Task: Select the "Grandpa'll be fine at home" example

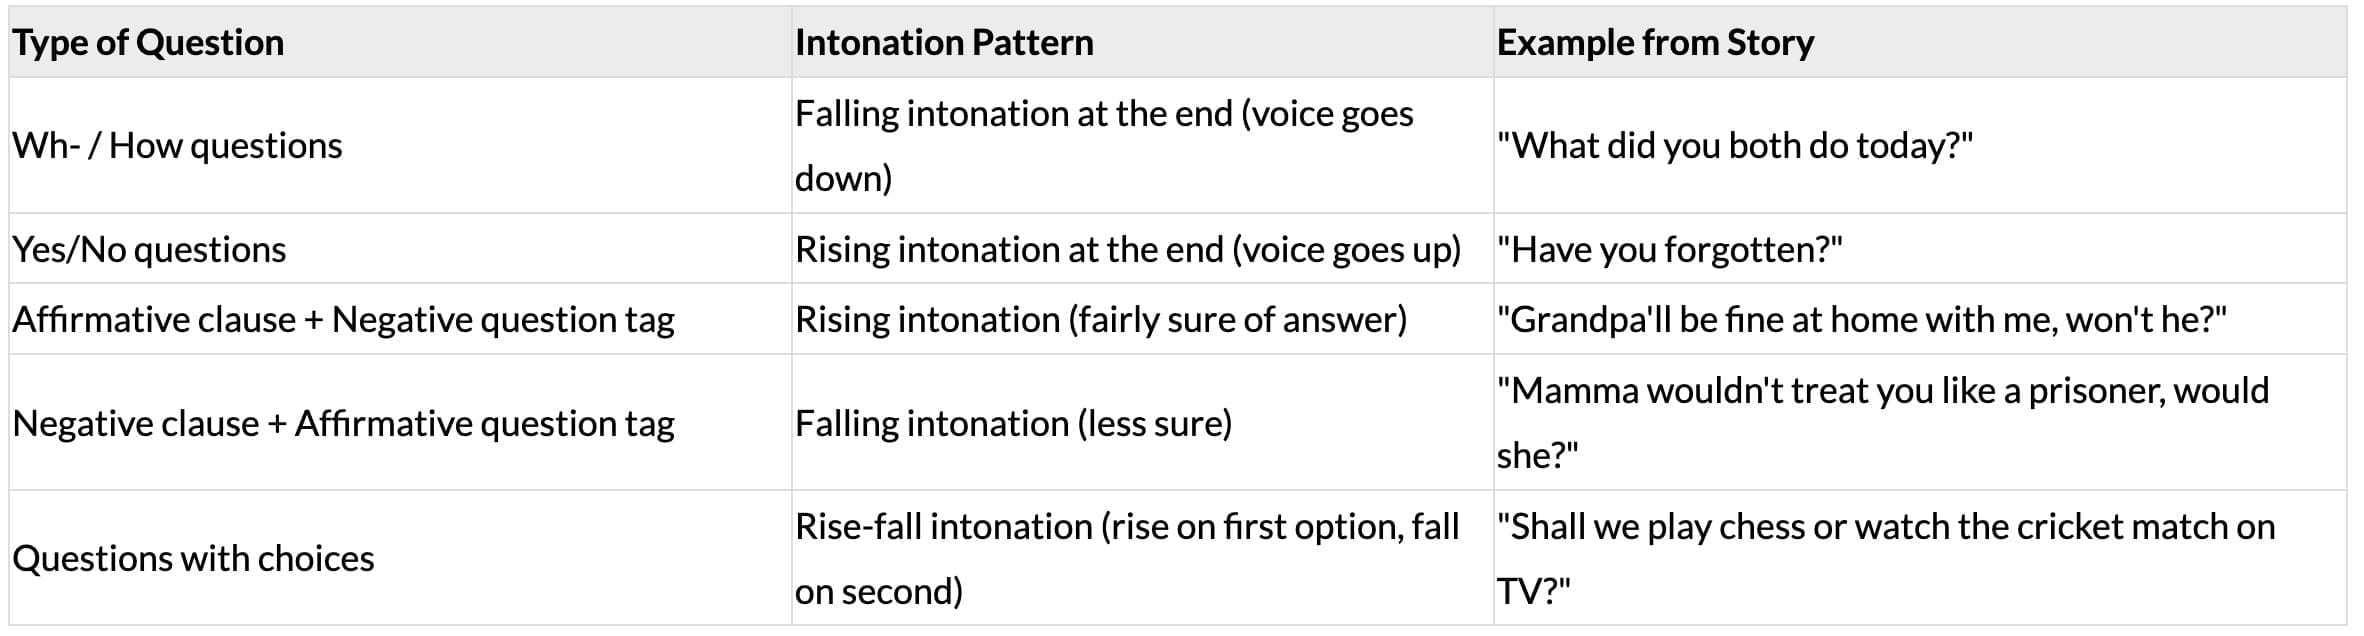Action: tap(1861, 320)
